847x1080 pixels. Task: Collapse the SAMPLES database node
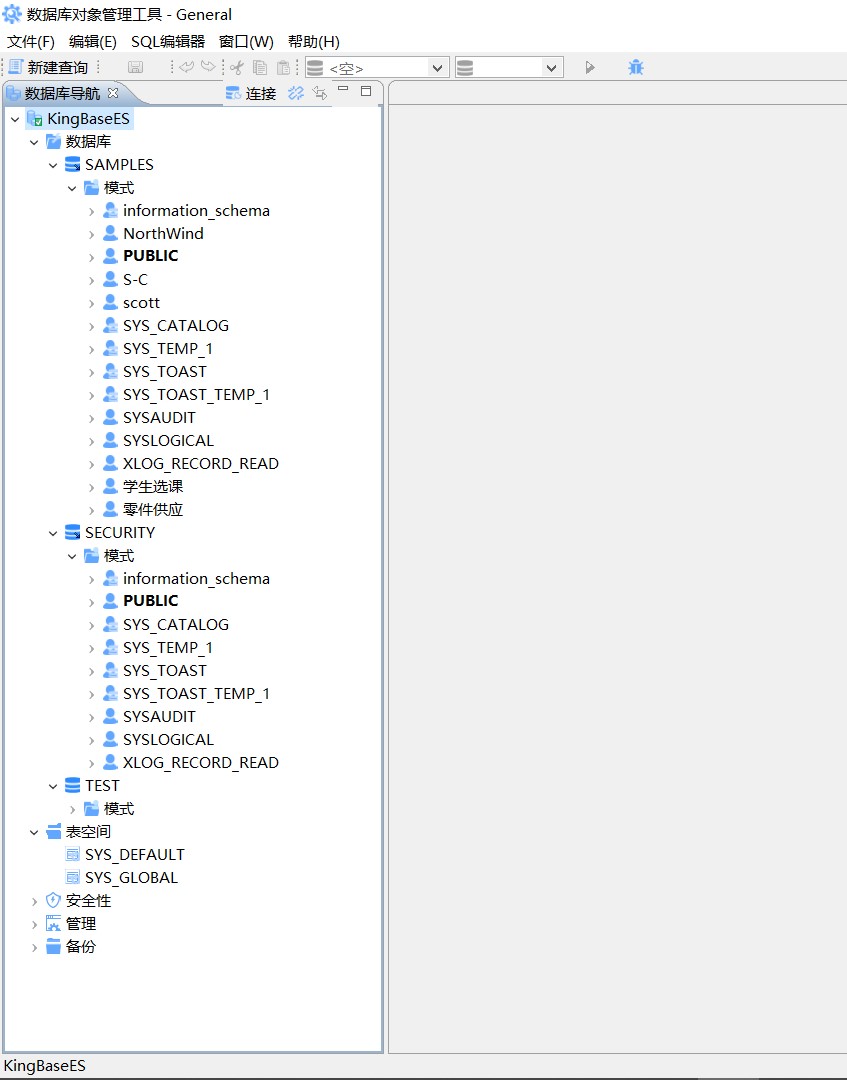pyautogui.click(x=53, y=164)
